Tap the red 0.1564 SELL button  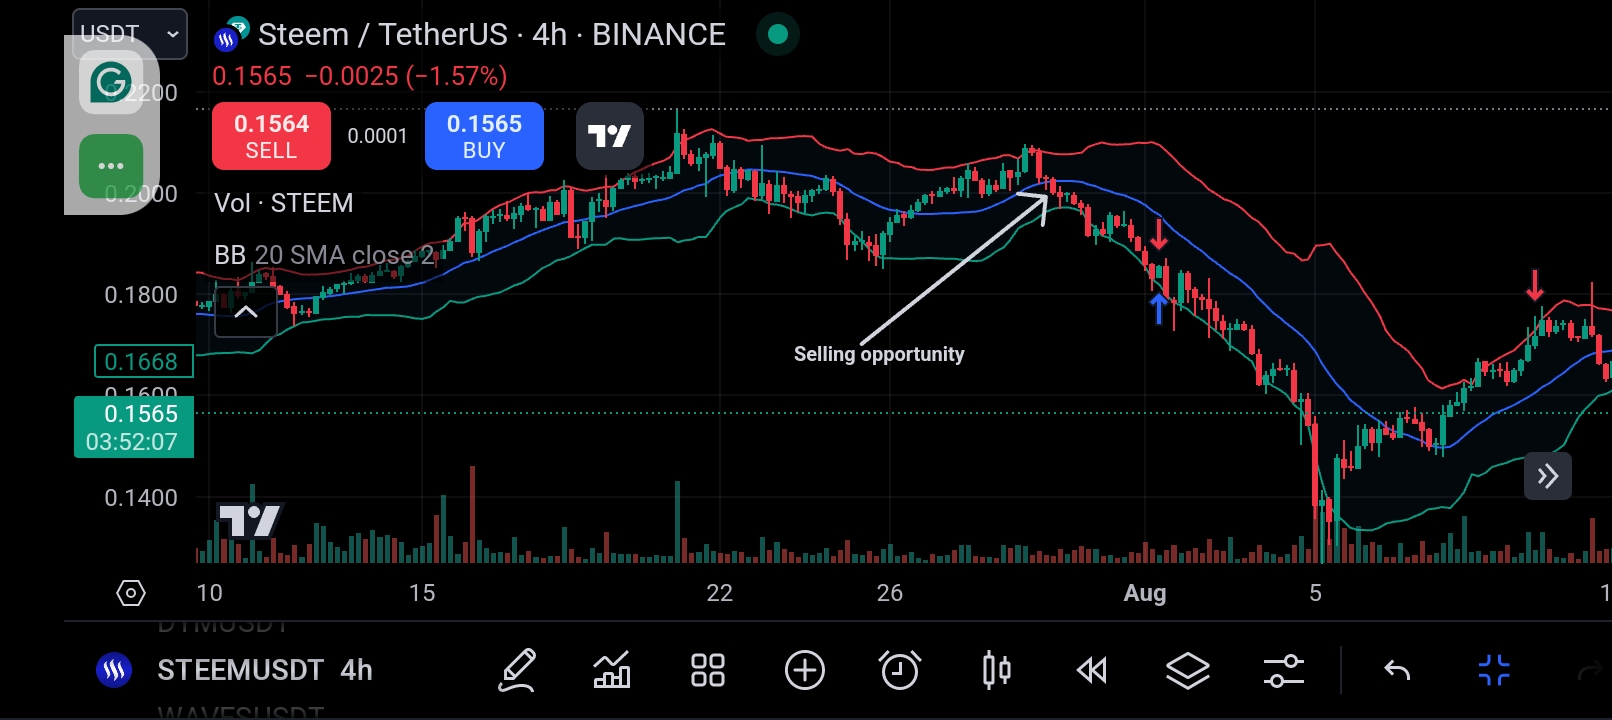tap(271, 136)
